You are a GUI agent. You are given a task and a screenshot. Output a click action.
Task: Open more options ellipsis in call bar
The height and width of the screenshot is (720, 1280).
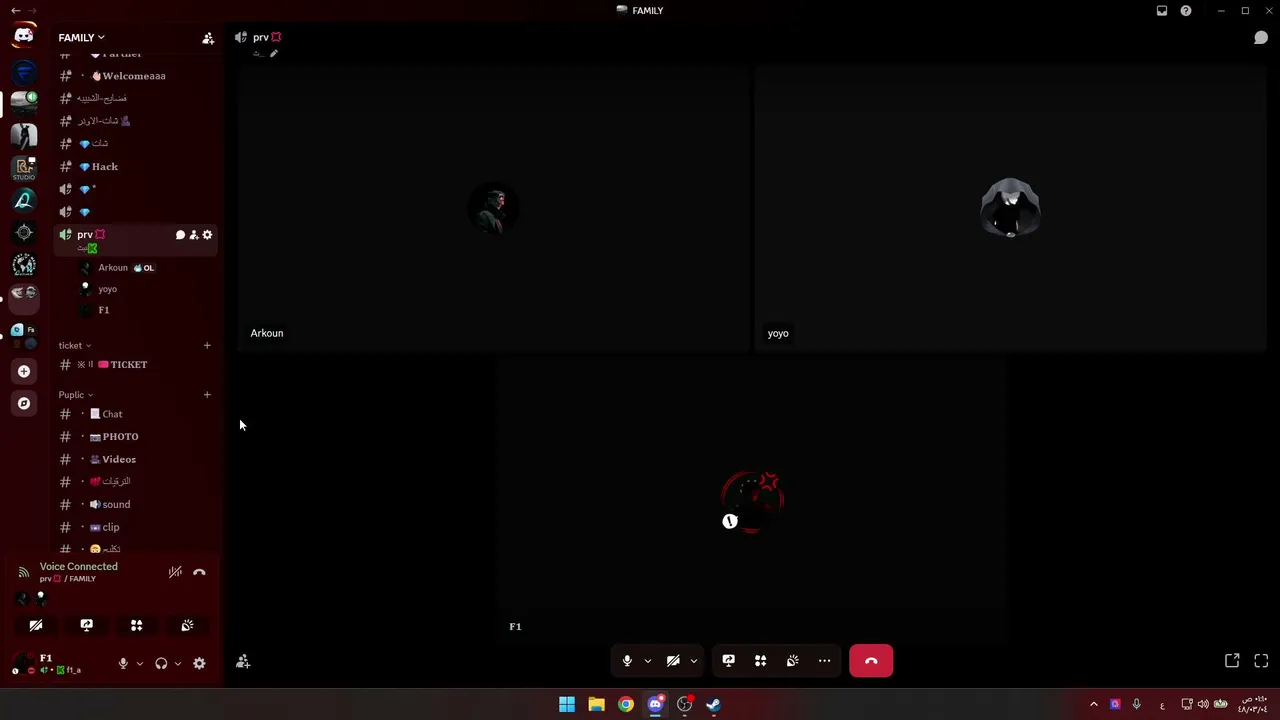tap(825, 661)
